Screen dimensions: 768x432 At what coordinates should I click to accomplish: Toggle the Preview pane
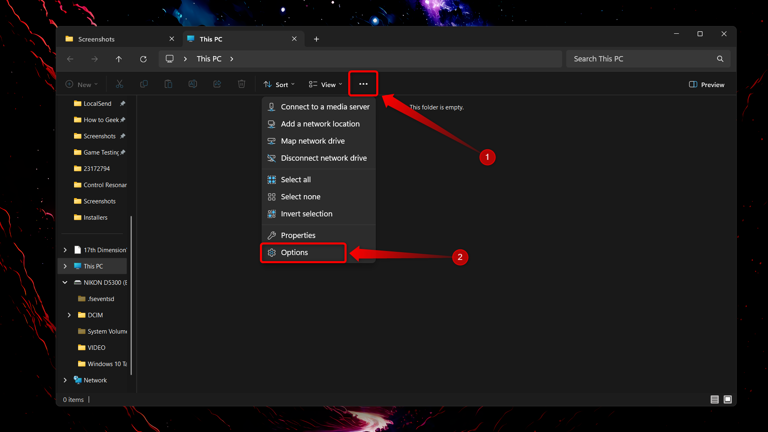pyautogui.click(x=706, y=84)
